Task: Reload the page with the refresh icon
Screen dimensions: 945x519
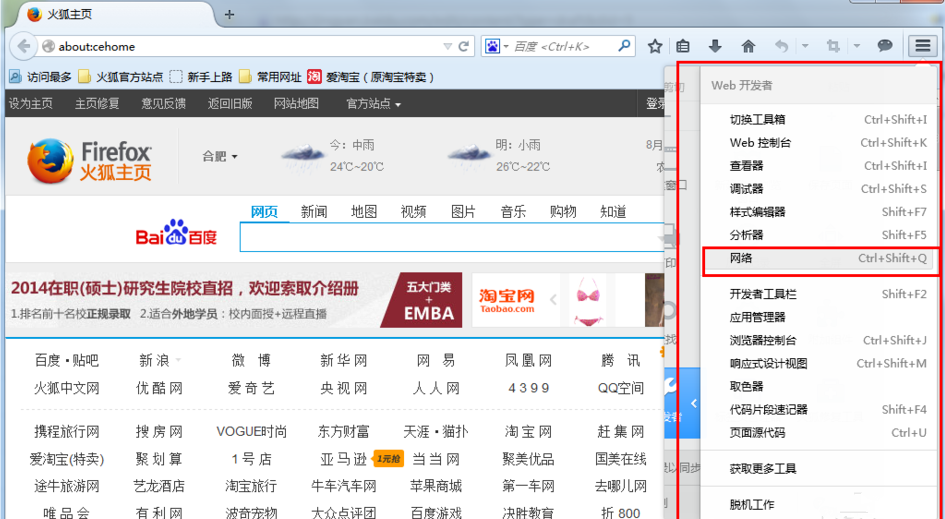Action: pos(463,46)
